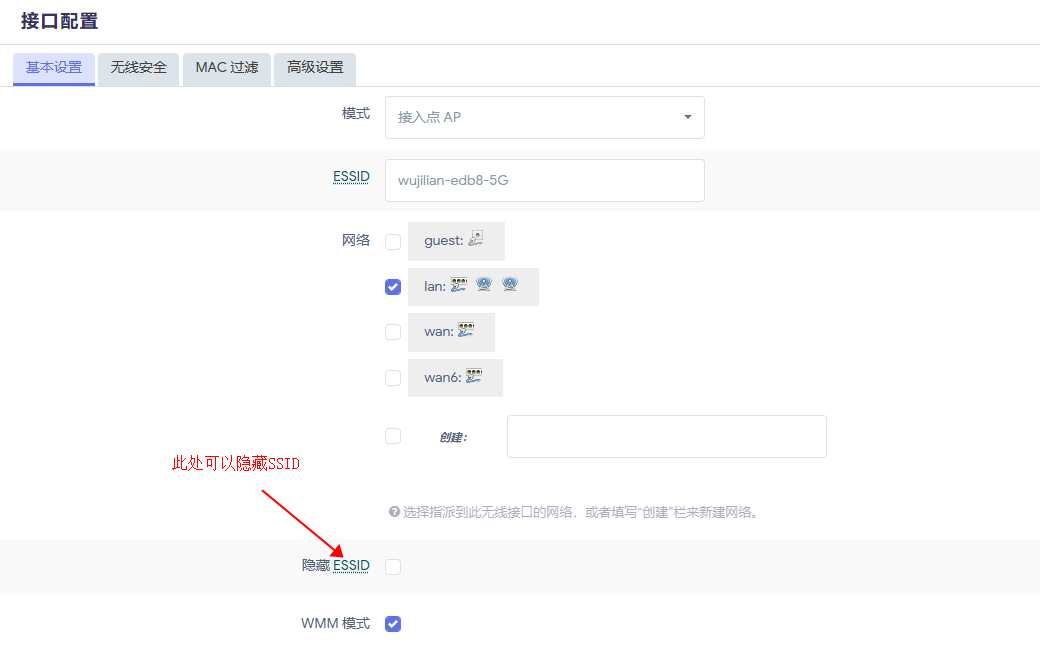1040x665 pixels.
Task: Enable the guest network checkbox
Action: [x=393, y=242]
